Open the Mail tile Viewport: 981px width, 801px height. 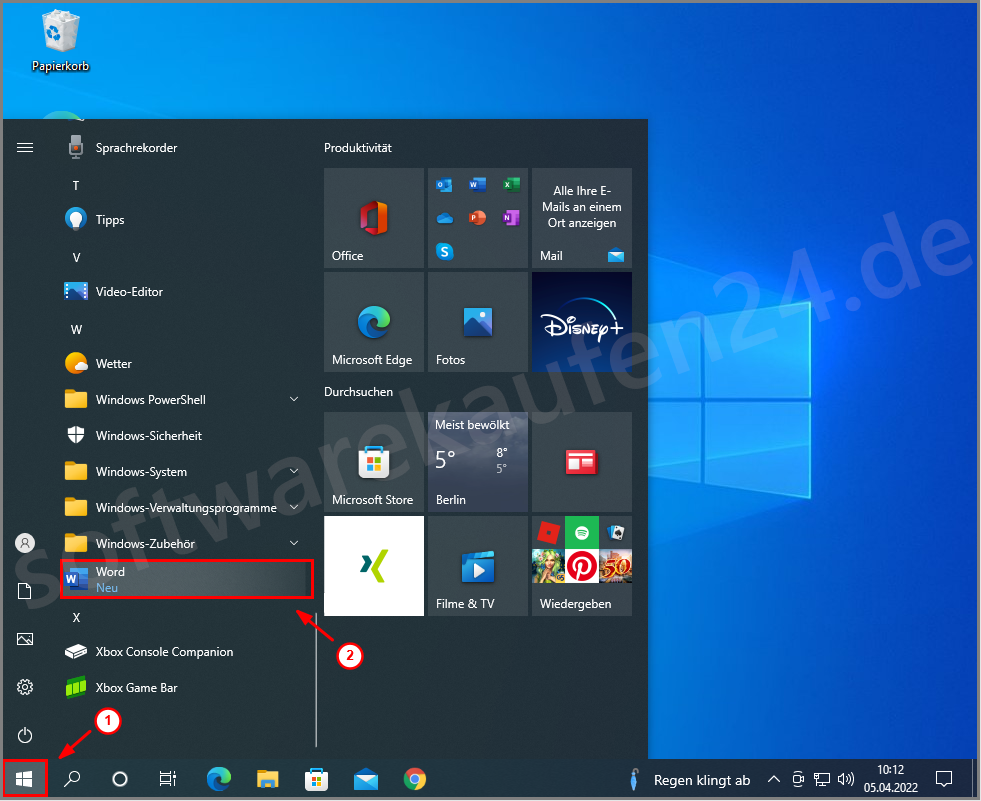(x=581, y=218)
